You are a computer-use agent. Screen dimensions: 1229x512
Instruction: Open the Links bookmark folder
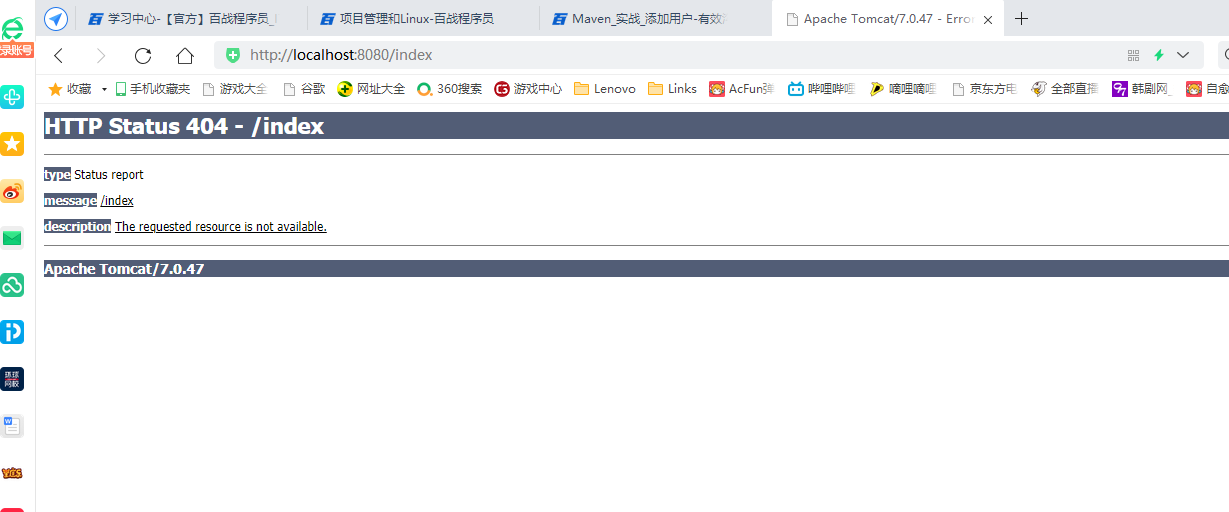click(x=672, y=89)
